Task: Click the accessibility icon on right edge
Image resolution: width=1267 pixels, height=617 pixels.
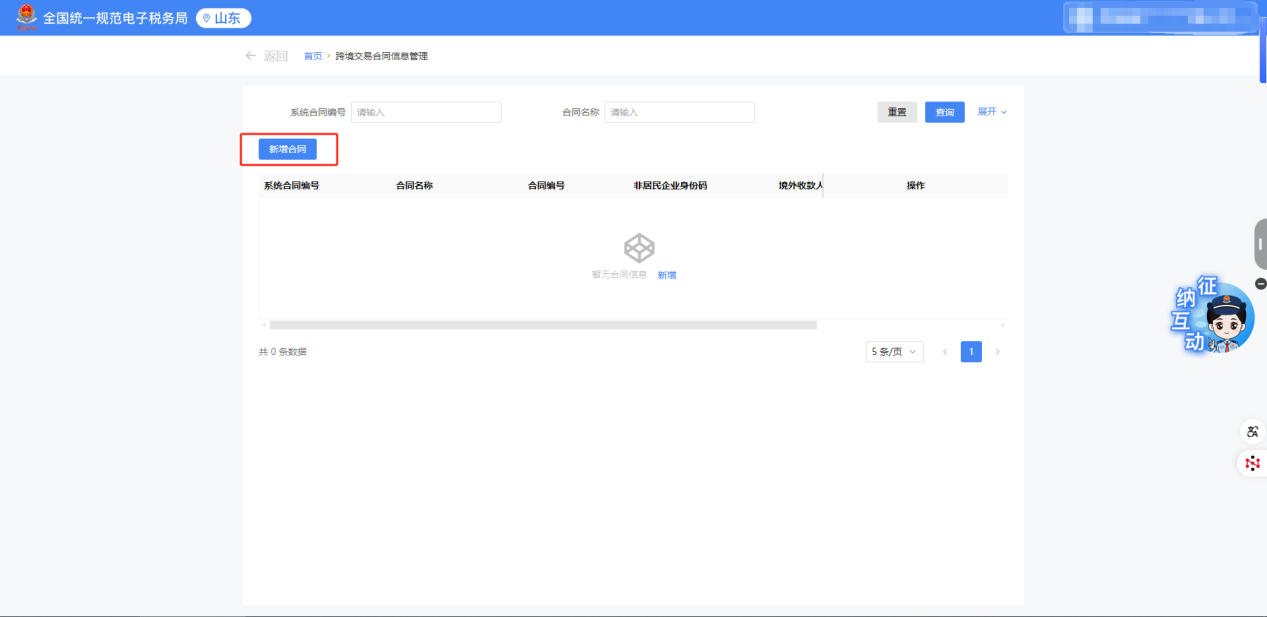Action: (1252, 432)
